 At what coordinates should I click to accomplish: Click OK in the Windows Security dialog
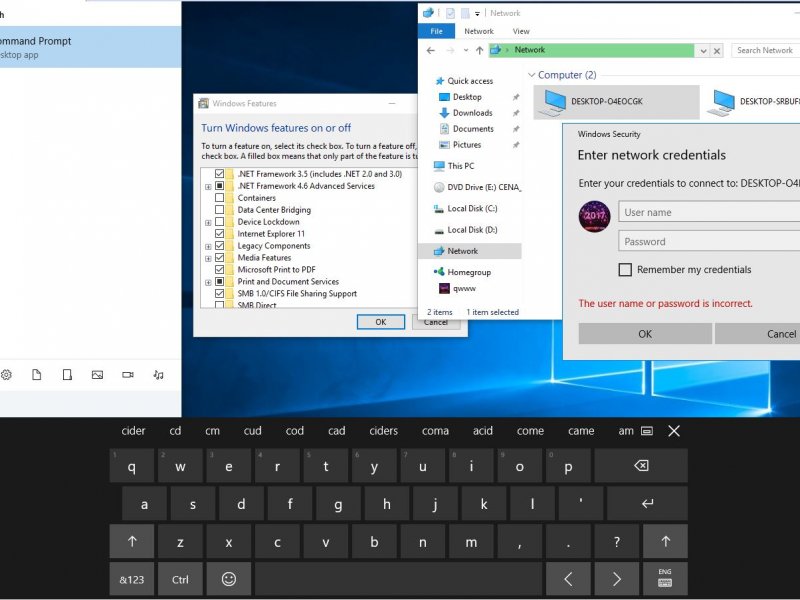(x=645, y=334)
